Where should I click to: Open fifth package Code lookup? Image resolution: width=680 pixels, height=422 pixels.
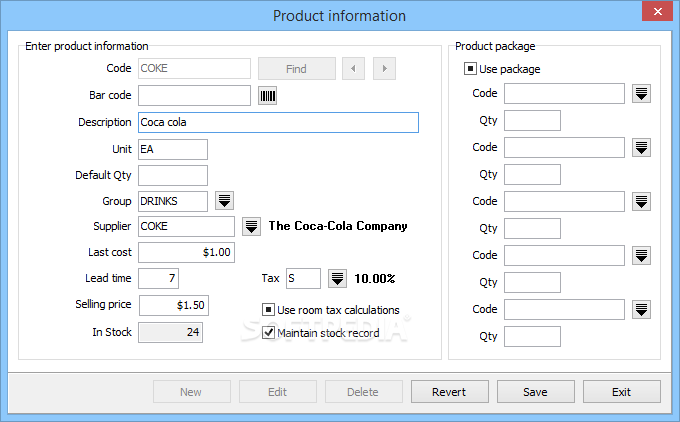tap(641, 310)
